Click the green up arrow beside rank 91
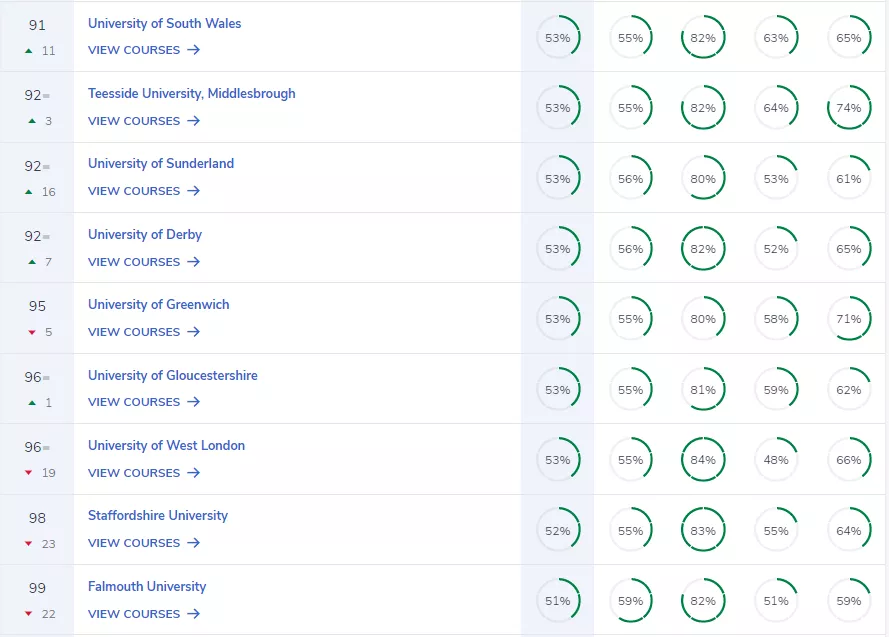This screenshot has width=889, height=637. 27,50
